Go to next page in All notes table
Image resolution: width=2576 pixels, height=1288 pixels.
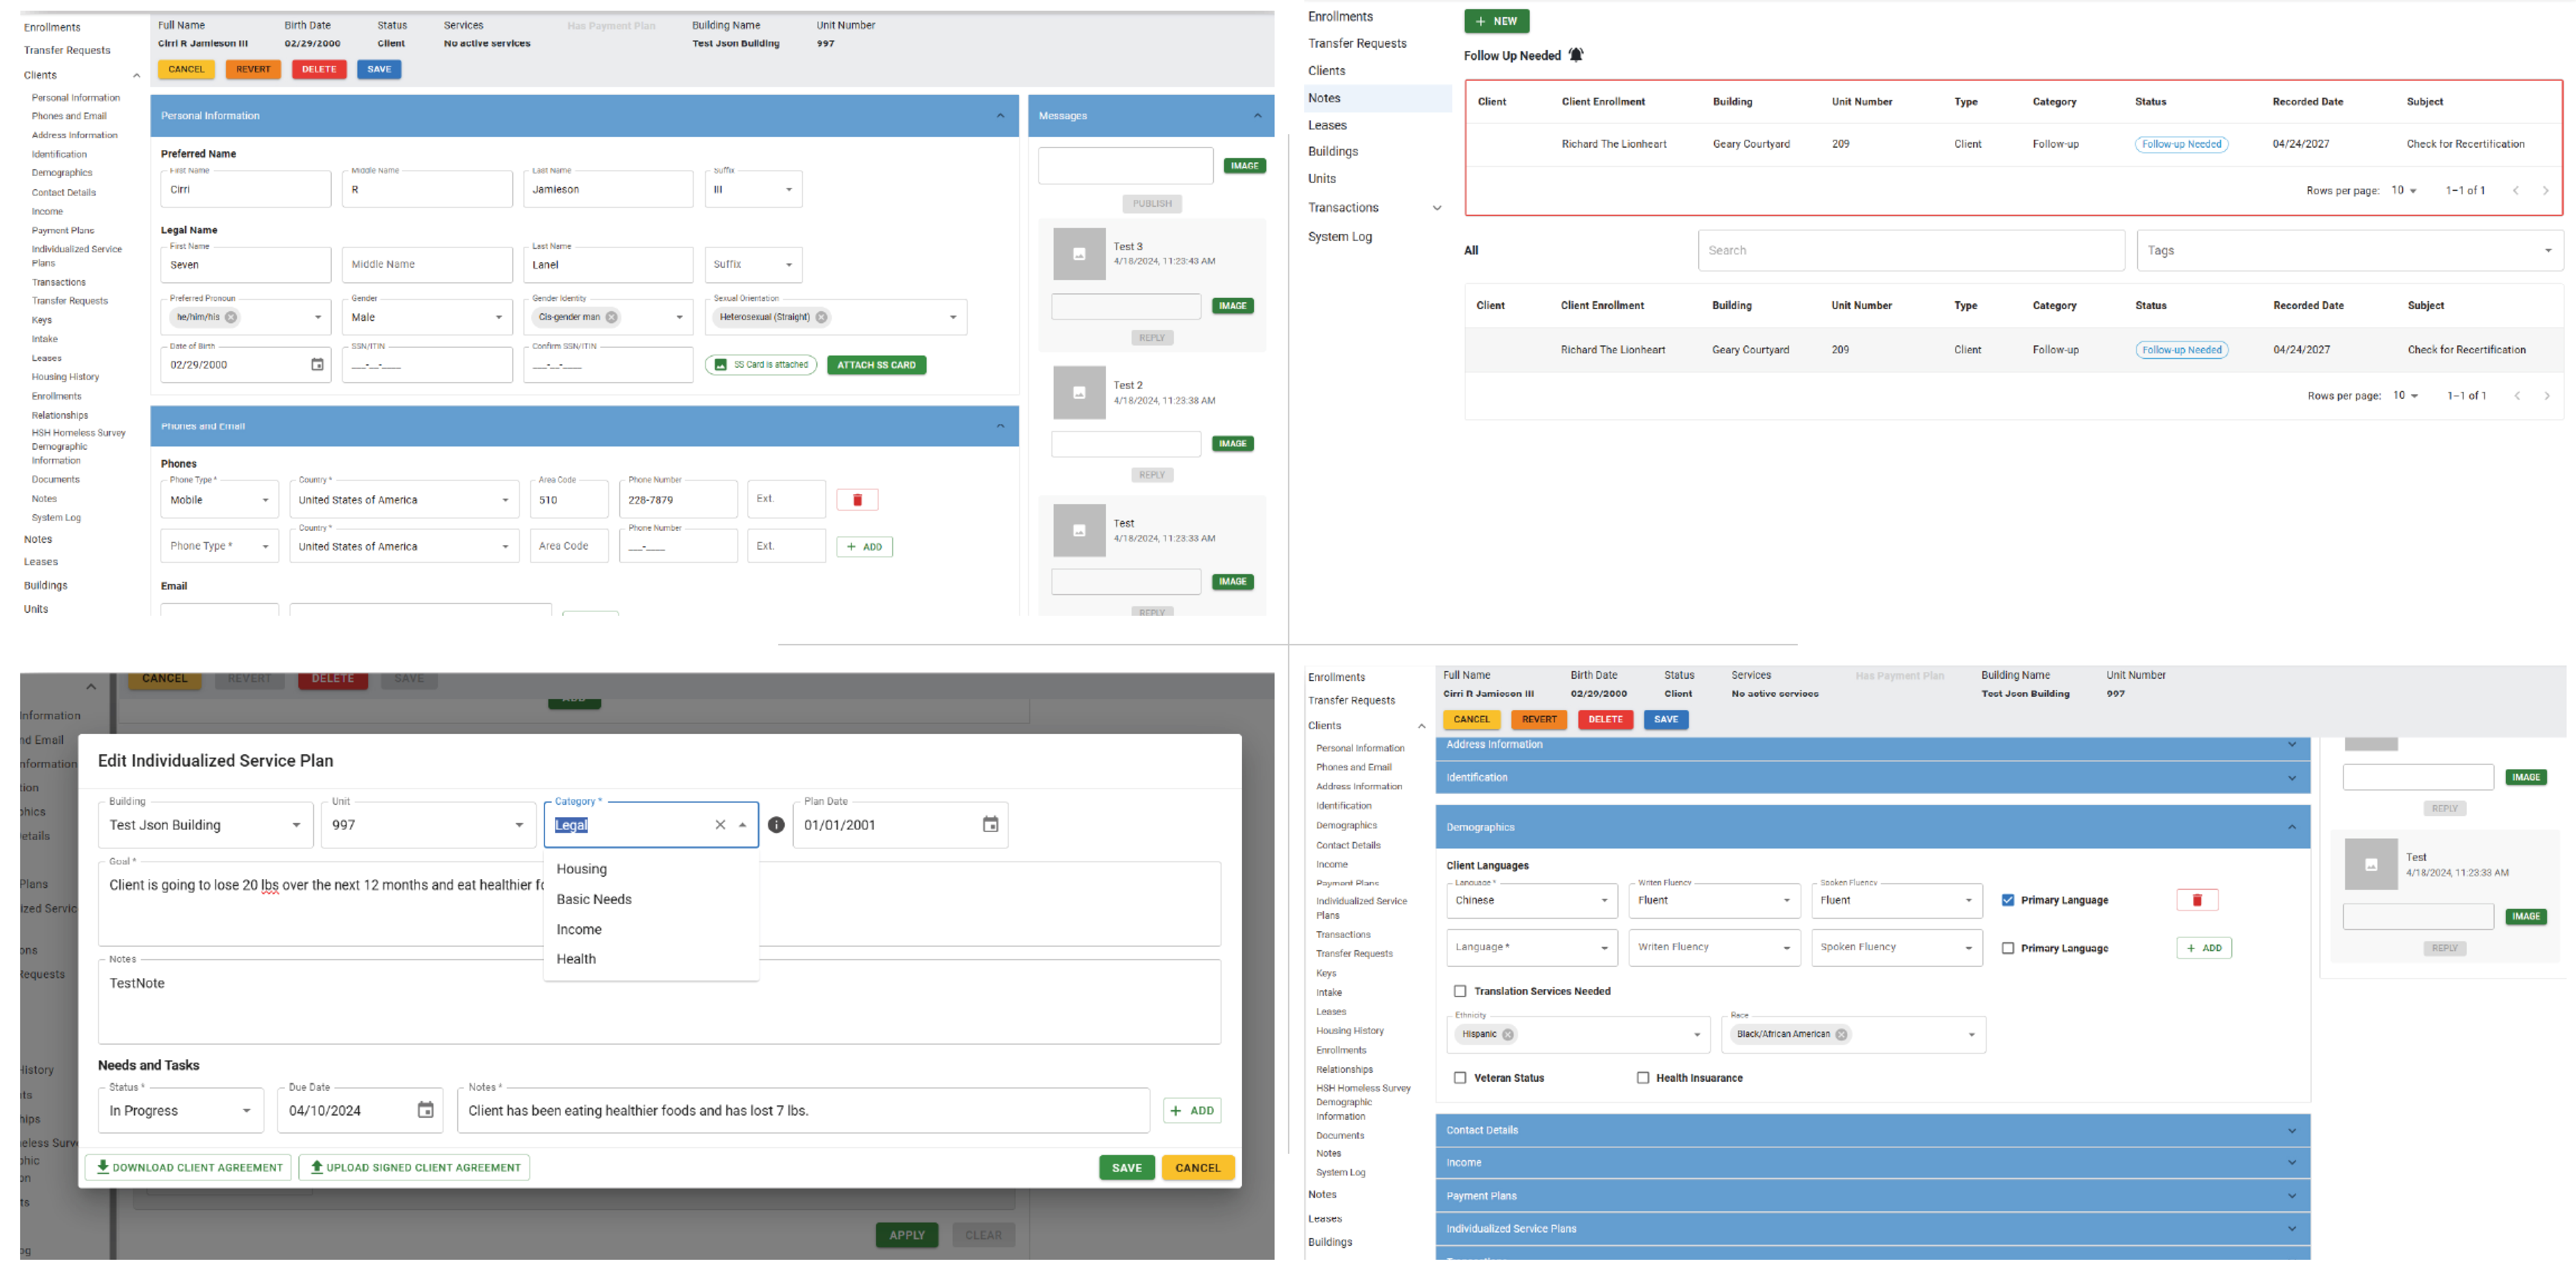tap(2546, 395)
